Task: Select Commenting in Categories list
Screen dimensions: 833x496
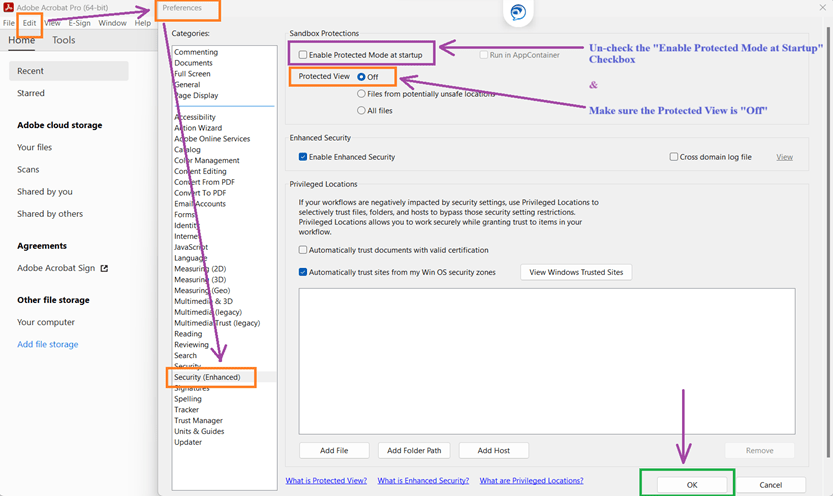Action: pyautogui.click(x=196, y=52)
